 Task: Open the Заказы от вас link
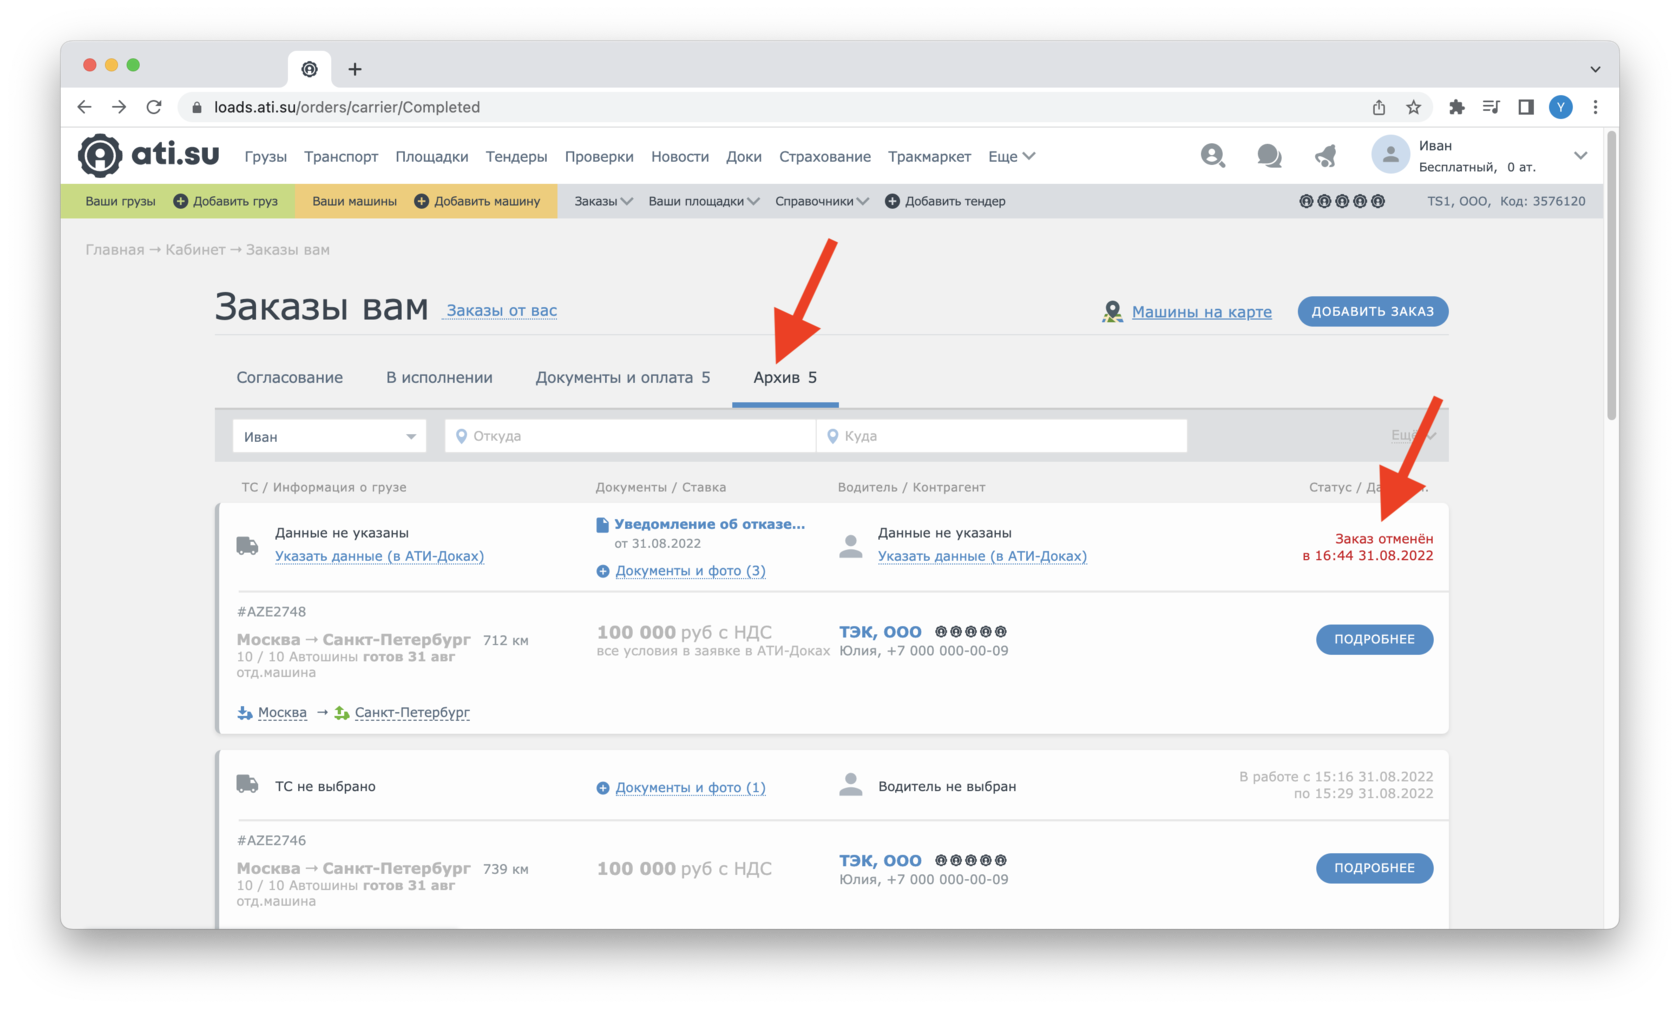pos(502,311)
